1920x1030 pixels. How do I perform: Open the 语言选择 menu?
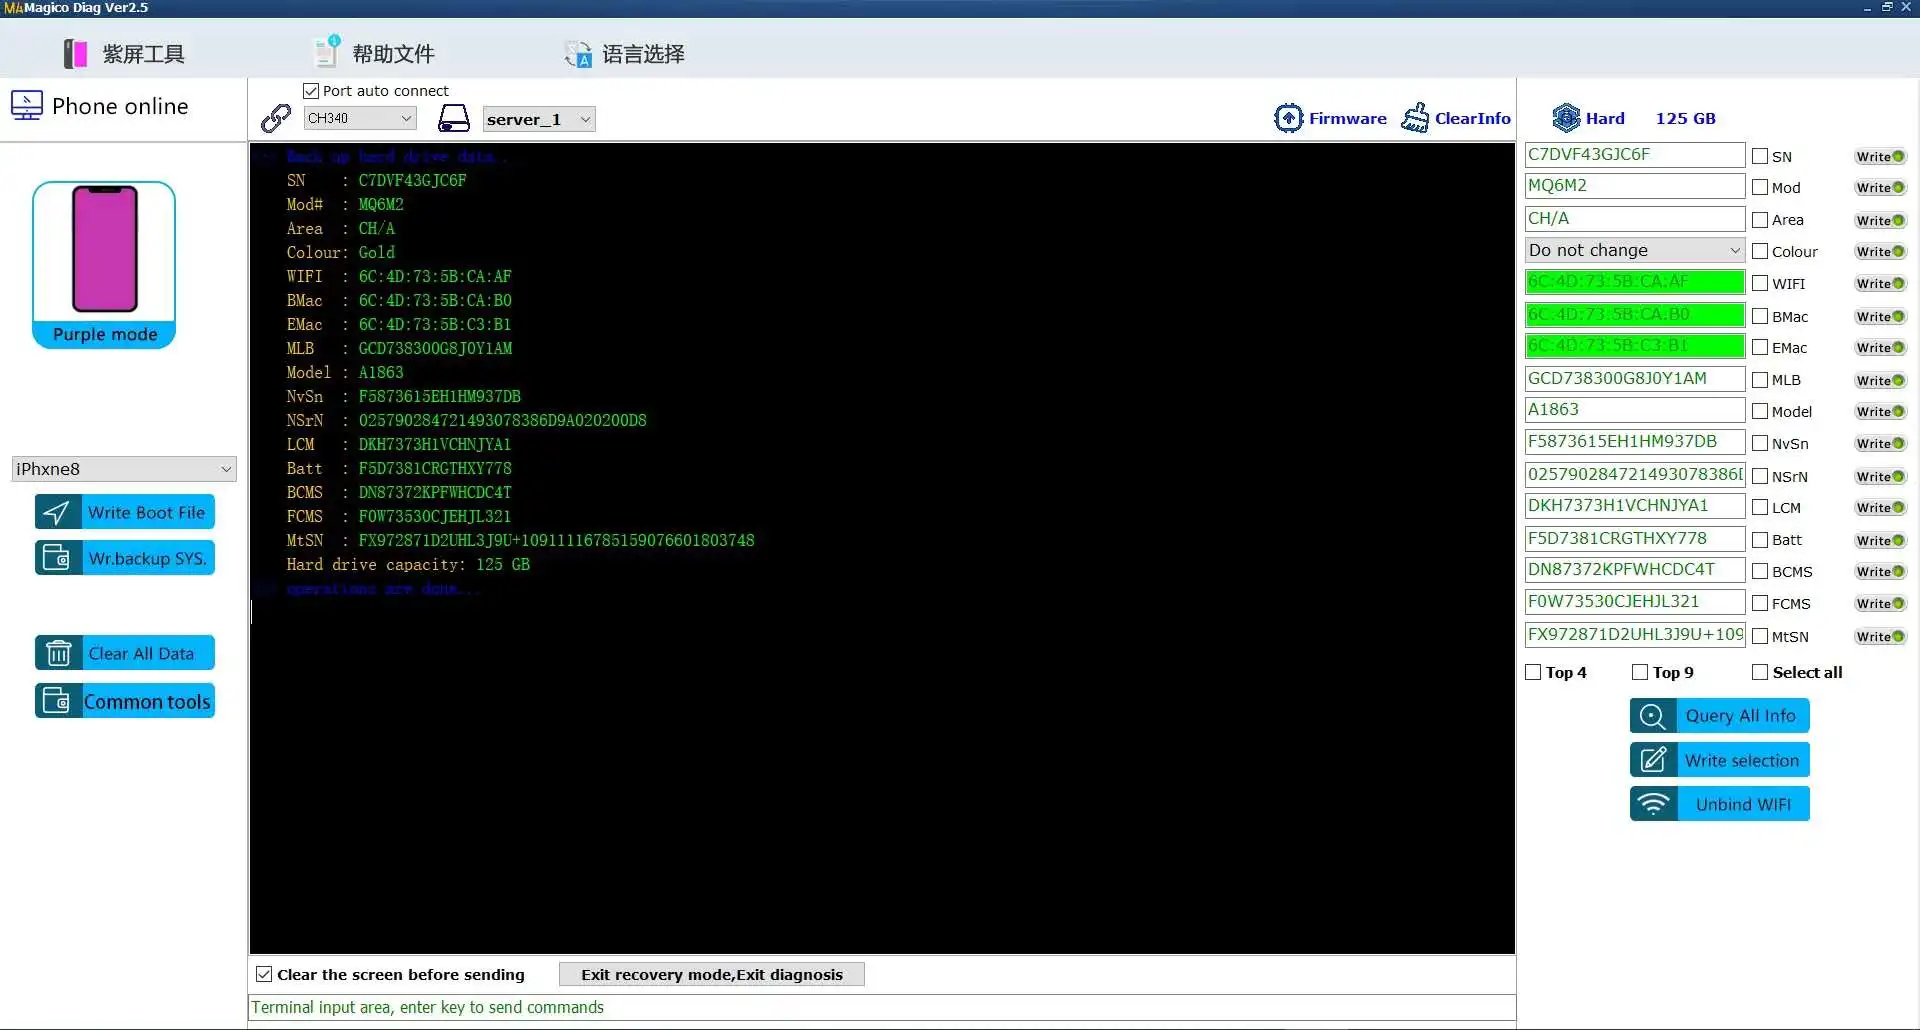[x=644, y=54]
